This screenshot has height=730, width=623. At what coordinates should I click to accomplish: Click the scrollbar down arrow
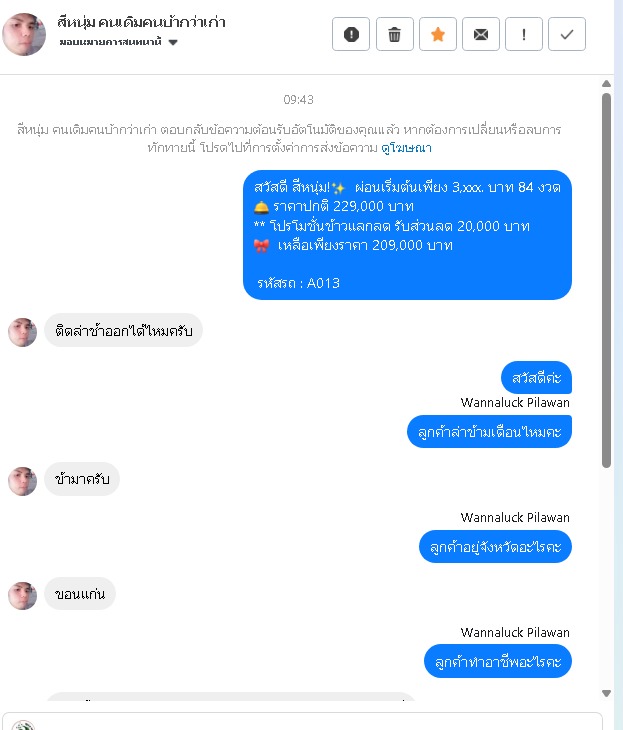tap(606, 693)
